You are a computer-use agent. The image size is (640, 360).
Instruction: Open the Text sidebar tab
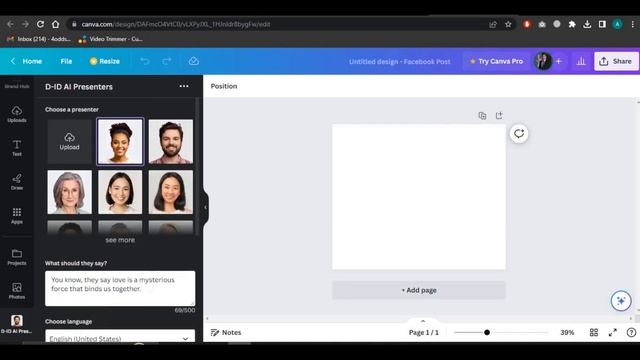tap(17, 148)
